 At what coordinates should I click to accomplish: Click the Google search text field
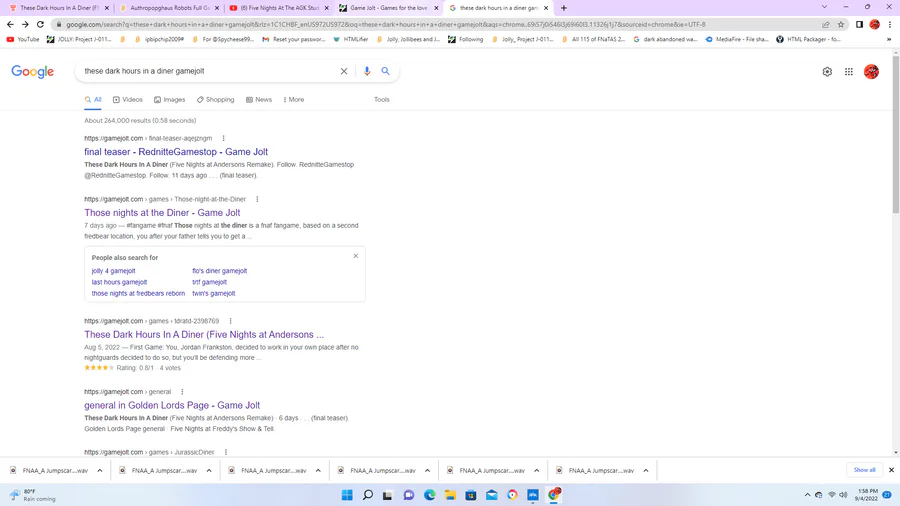point(210,71)
